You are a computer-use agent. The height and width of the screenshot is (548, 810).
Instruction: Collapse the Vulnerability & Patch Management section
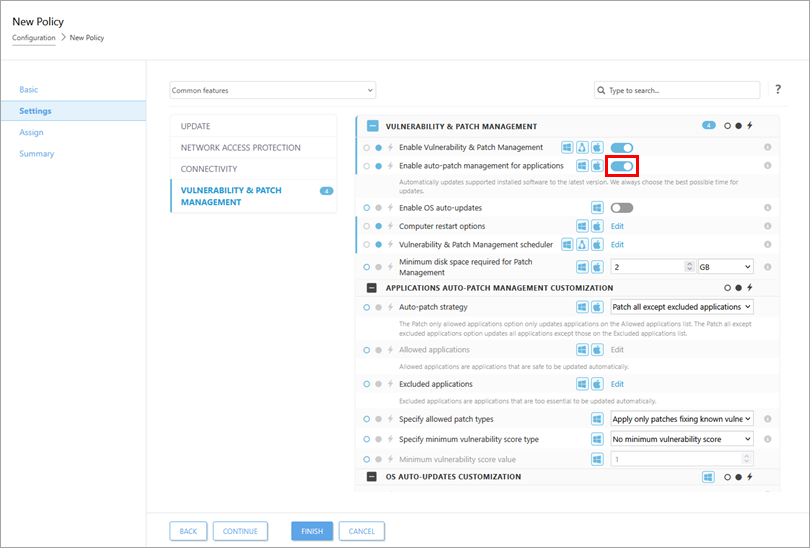(372, 126)
